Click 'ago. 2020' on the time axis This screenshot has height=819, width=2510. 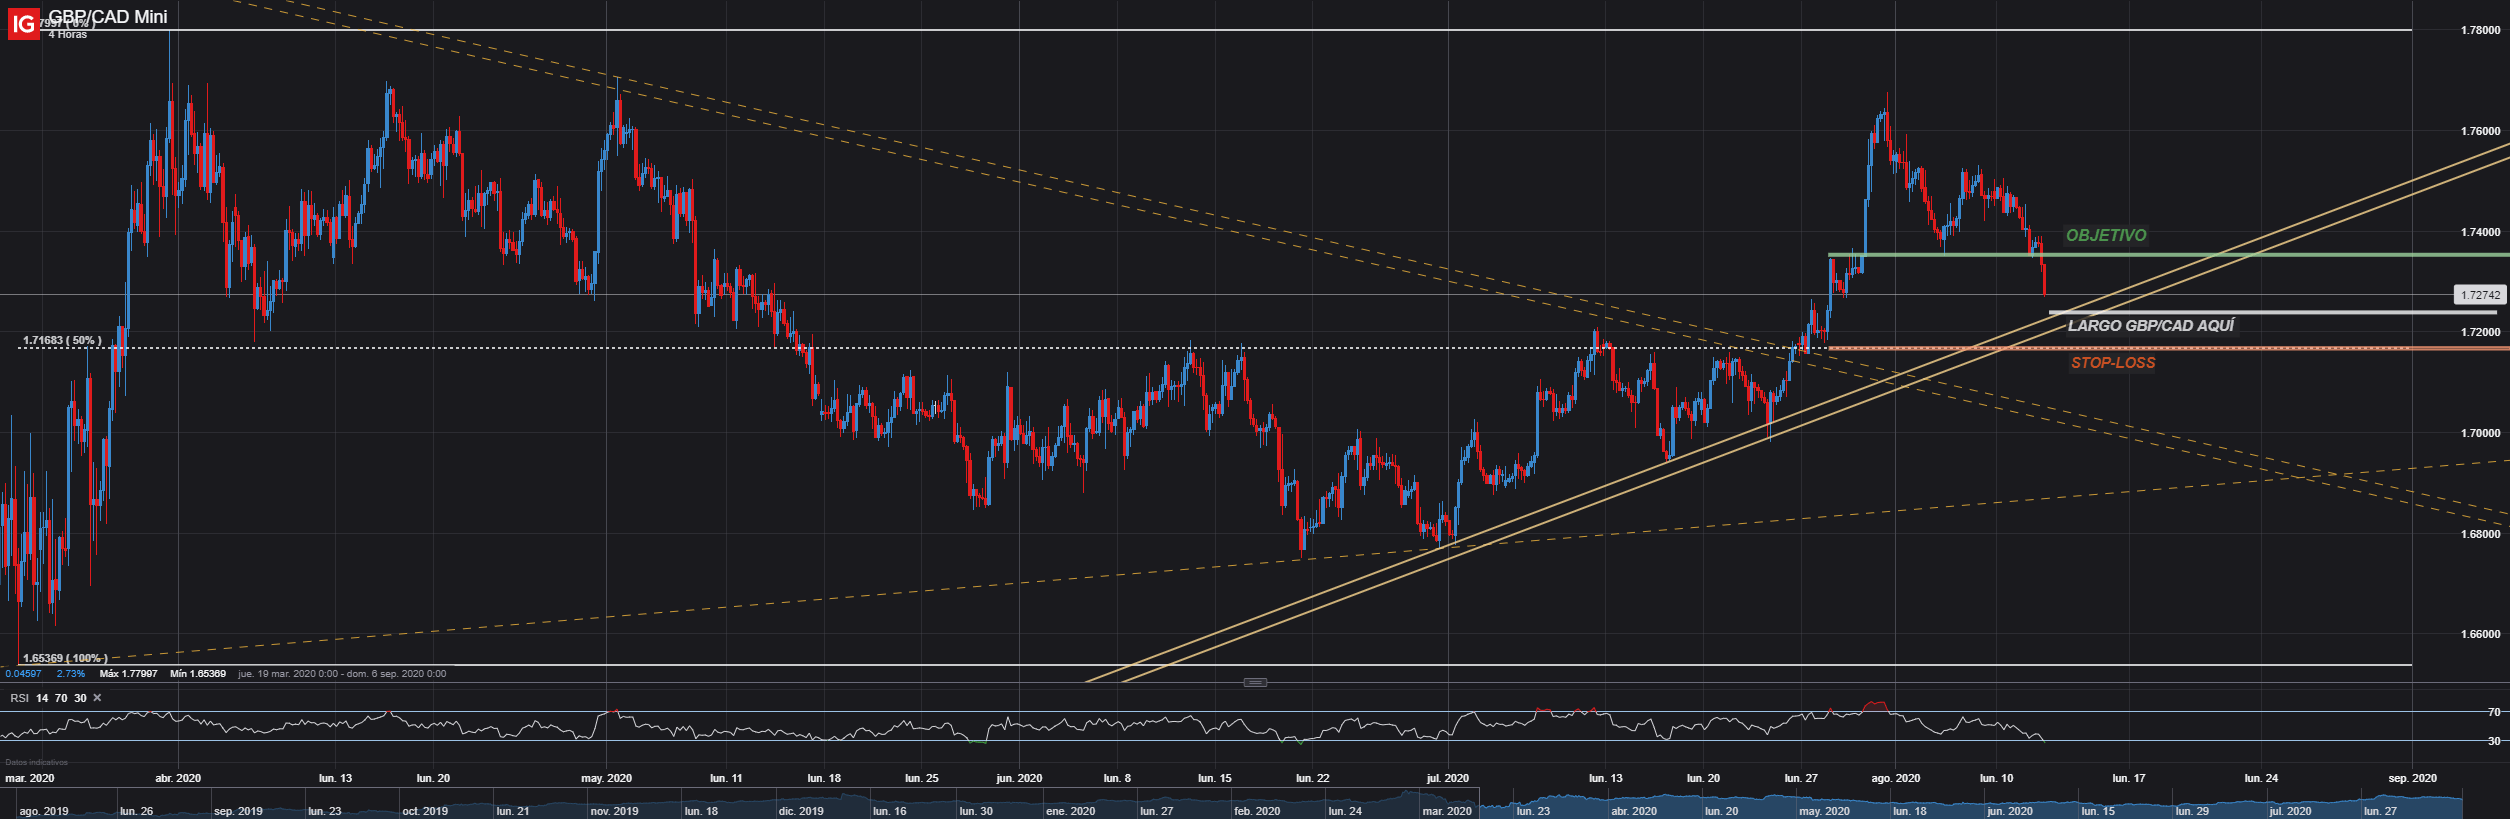(1896, 778)
